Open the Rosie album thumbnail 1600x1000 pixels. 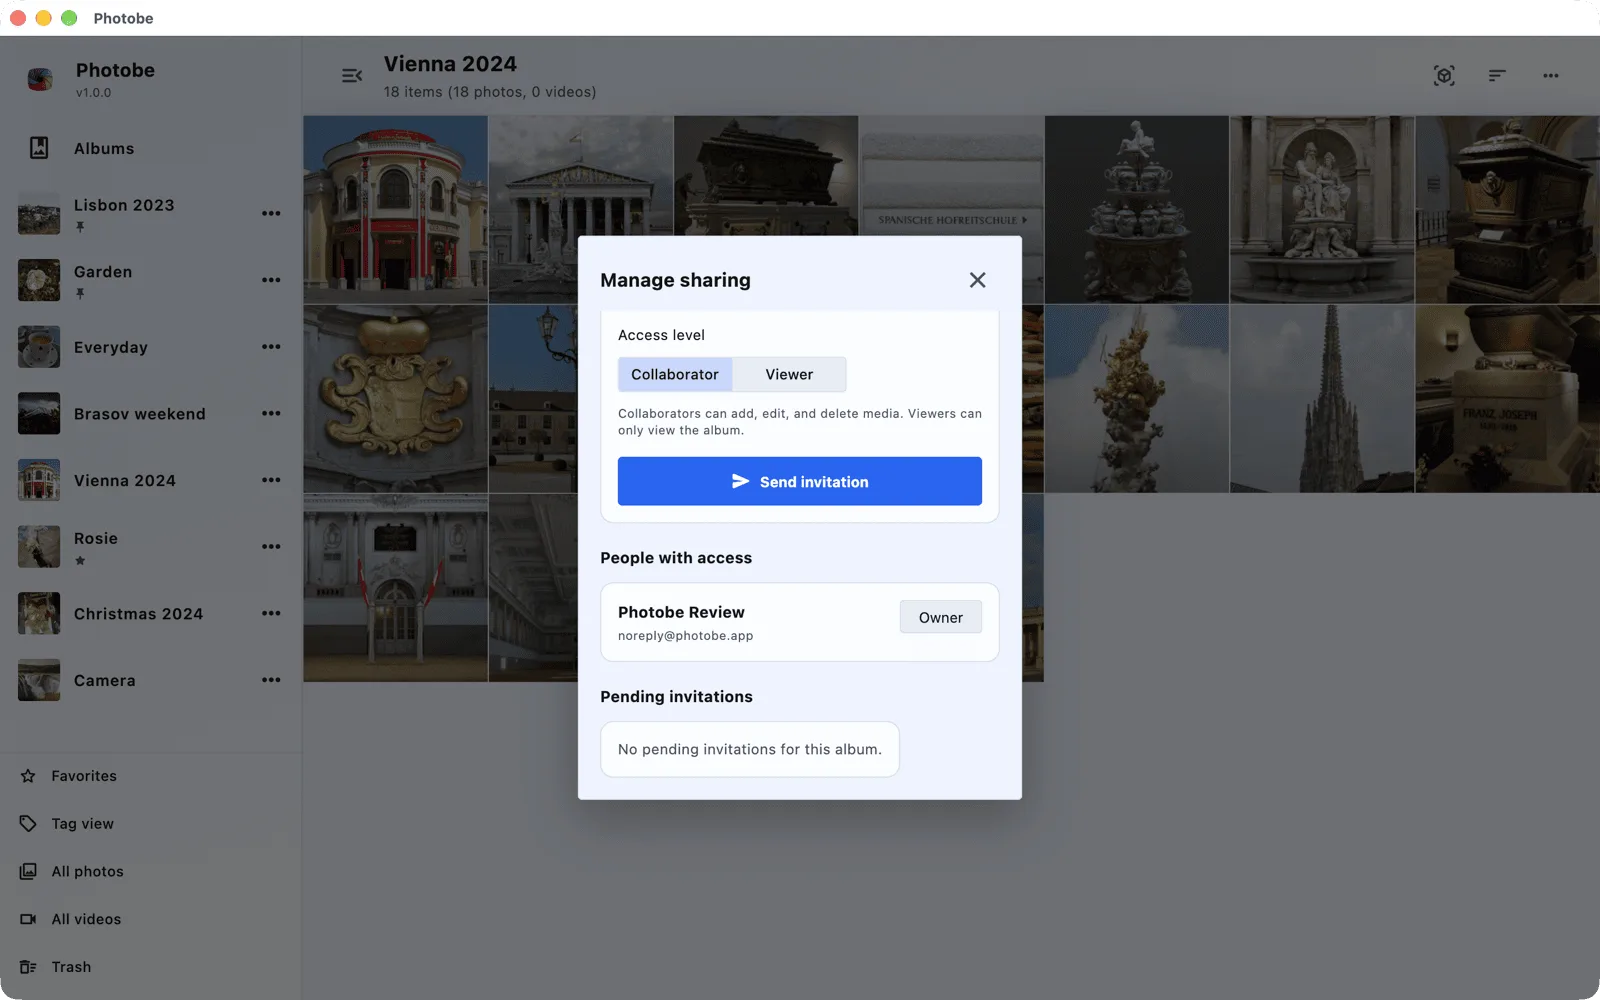click(39, 547)
